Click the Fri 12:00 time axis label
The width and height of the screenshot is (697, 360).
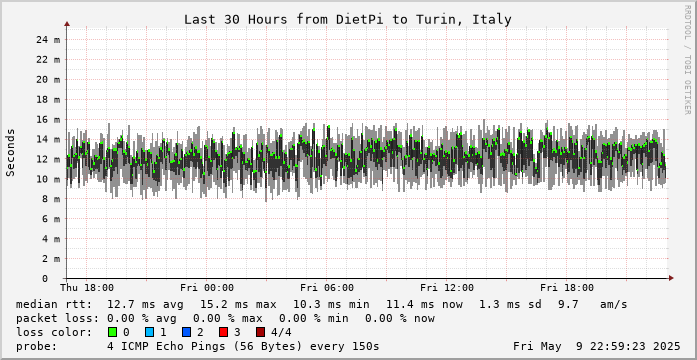[x=447, y=288]
